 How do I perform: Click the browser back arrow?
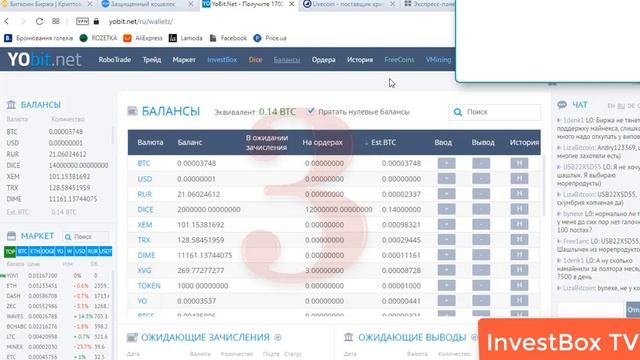(x=7, y=21)
